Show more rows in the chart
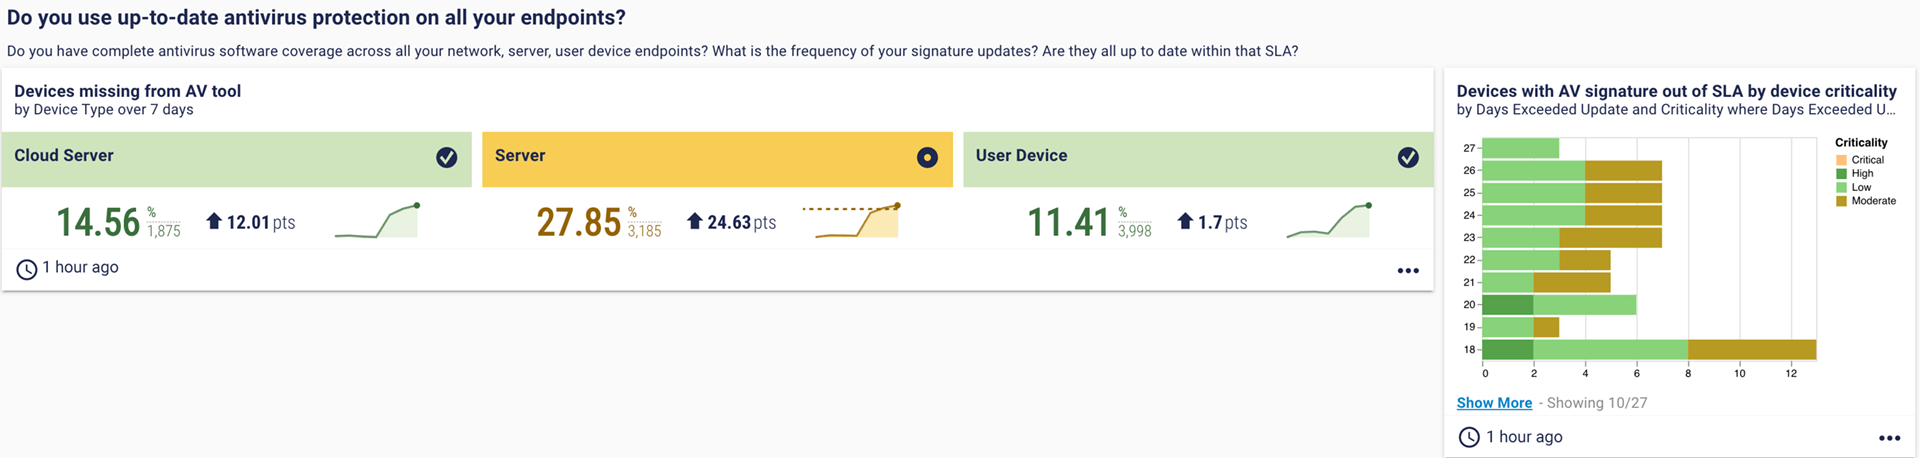This screenshot has width=1920, height=458. pos(1494,403)
